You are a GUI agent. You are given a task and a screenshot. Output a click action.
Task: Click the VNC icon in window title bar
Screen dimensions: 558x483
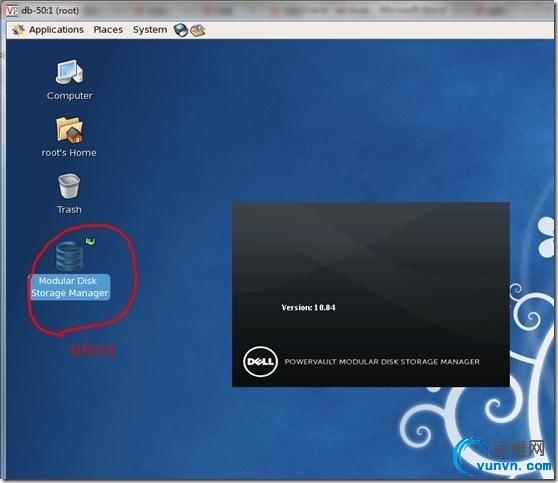pyautogui.click(x=12, y=10)
